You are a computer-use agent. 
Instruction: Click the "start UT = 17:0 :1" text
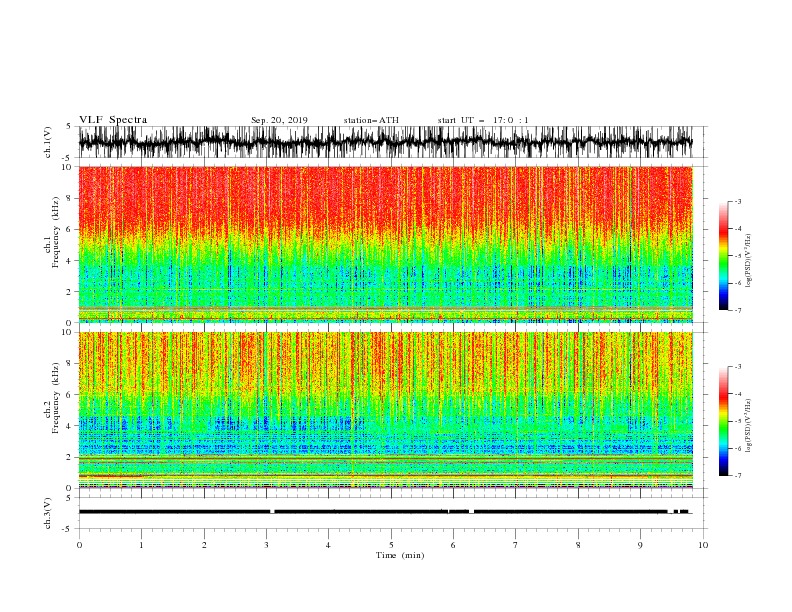pyautogui.click(x=483, y=120)
